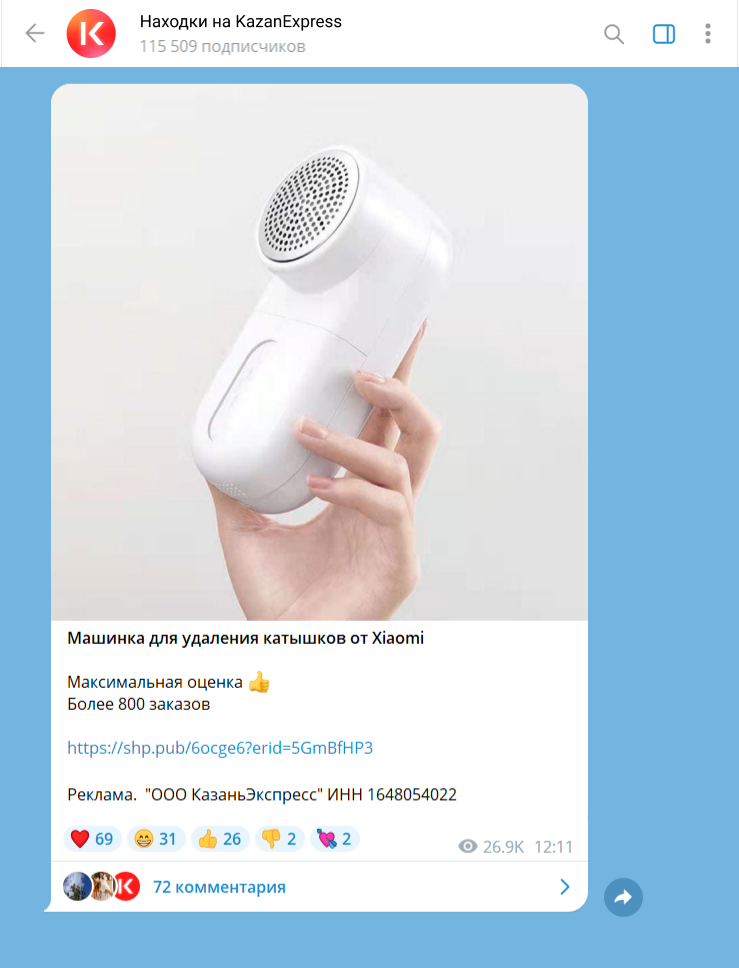The height and width of the screenshot is (968, 739).
Task: Forward the post with share arrow
Action: pyautogui.click(x=623, y=897)
